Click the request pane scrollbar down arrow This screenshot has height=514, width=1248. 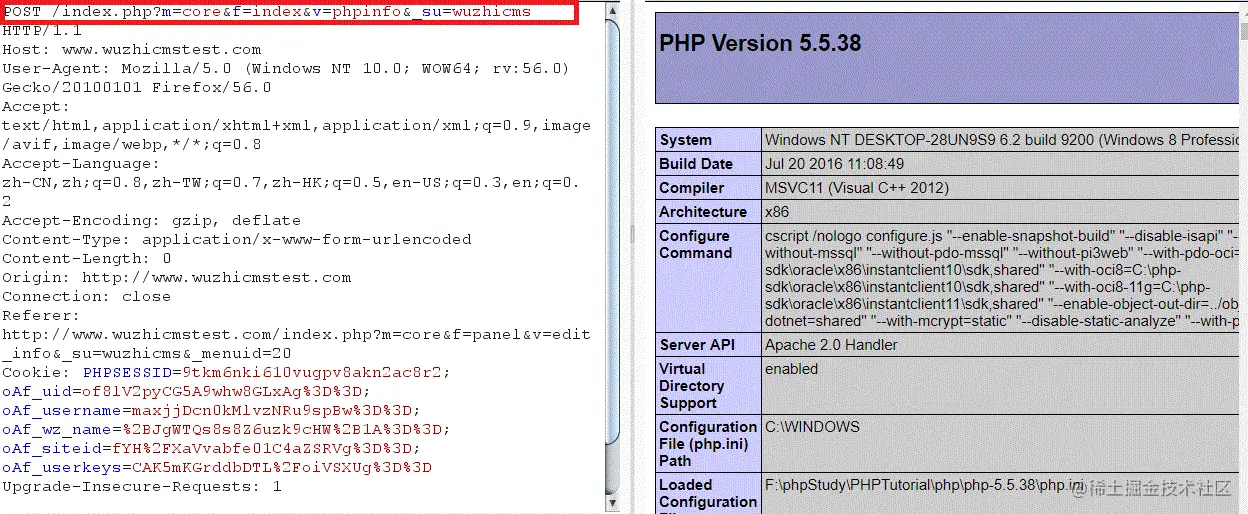point(611,504)
